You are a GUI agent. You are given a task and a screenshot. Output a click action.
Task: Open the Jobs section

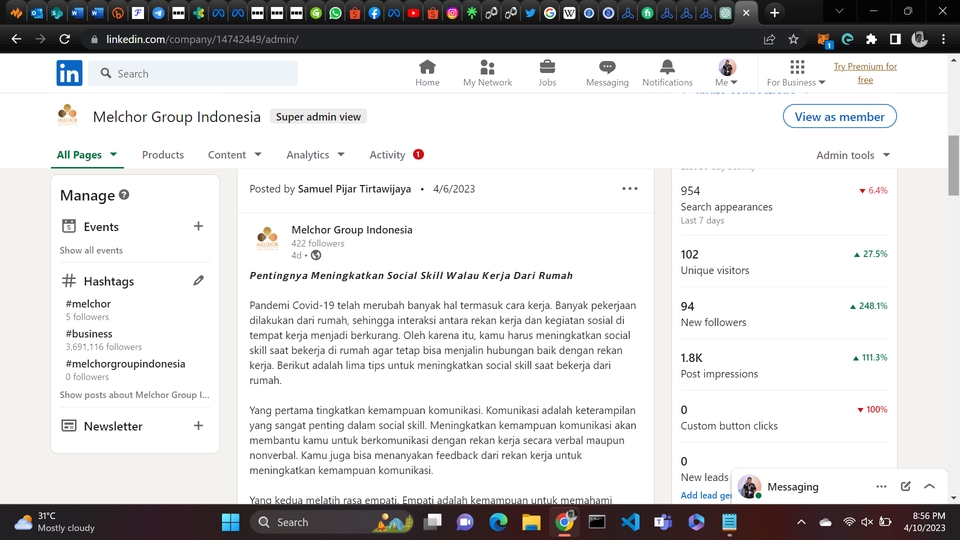click(547, 73)
